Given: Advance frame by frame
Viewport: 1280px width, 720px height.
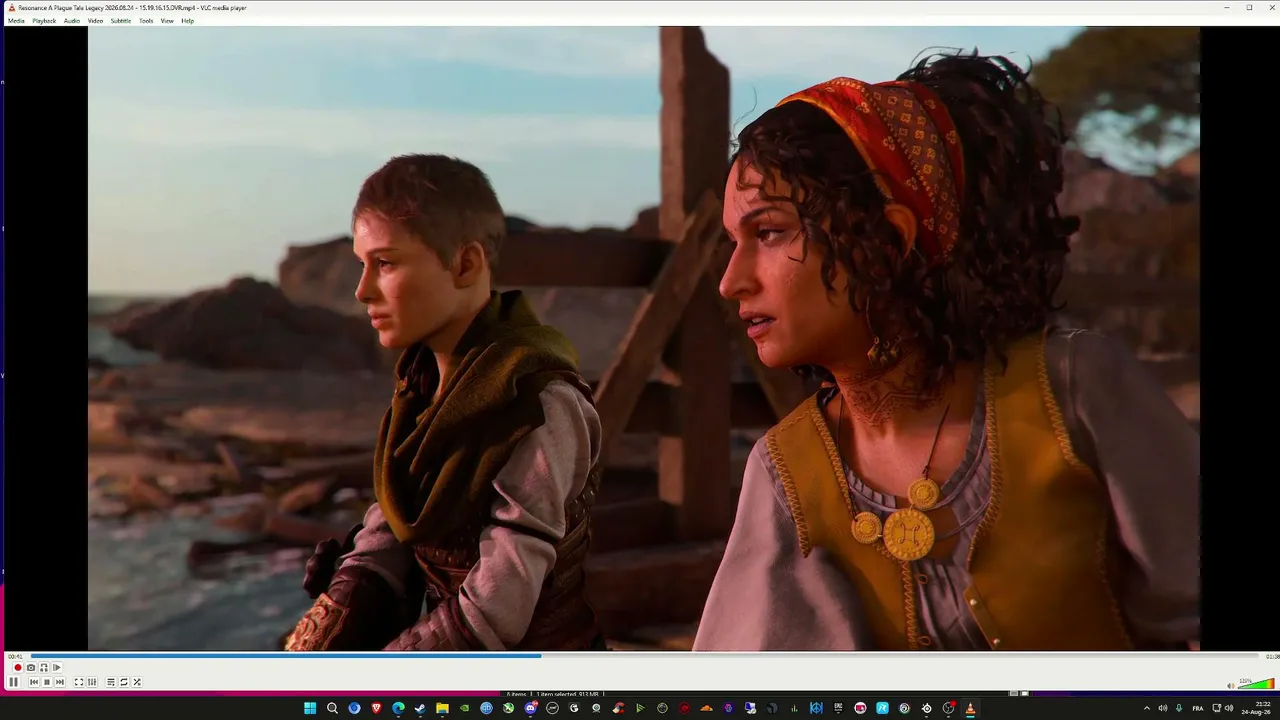Looking at the screenshot, I should click(57, 667).
